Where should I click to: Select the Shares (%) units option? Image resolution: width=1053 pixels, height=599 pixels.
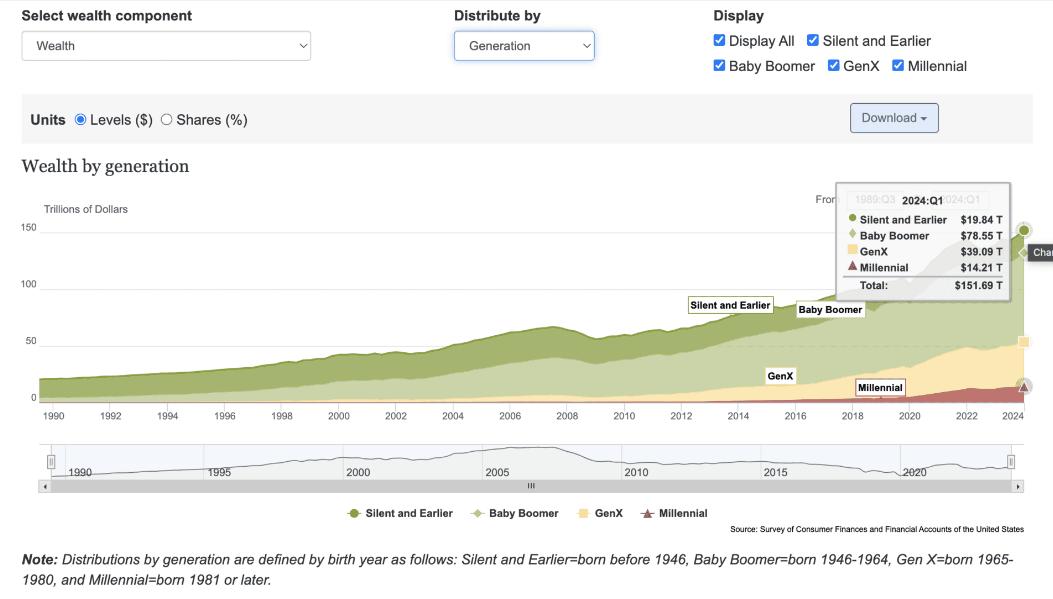167,120
